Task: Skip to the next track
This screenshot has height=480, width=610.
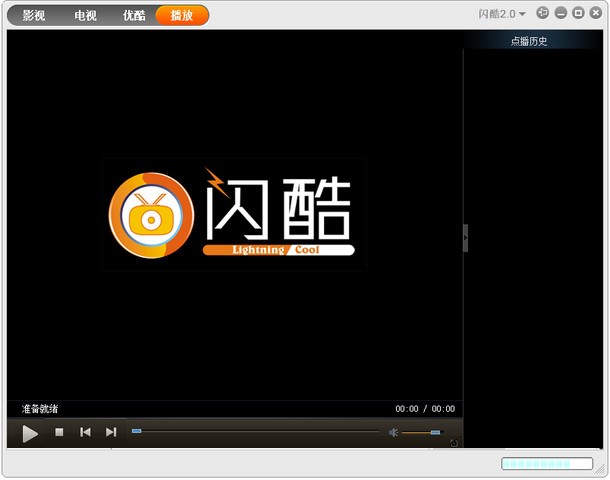Action: point(111,432)
